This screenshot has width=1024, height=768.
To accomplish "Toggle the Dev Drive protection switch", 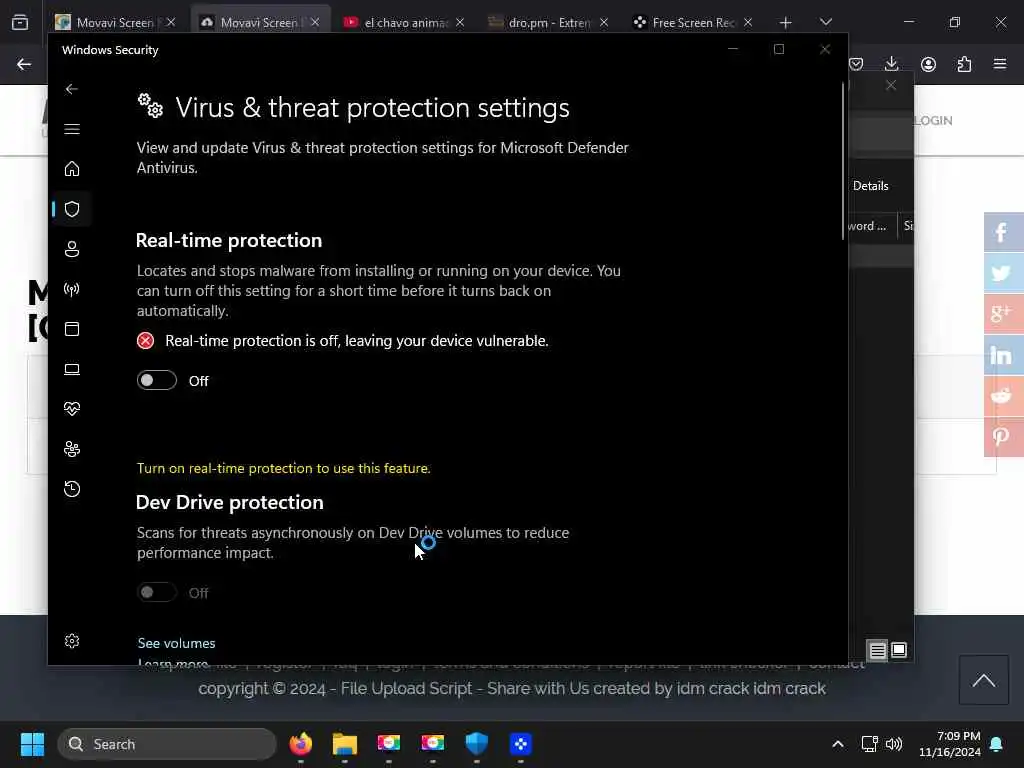I will 157,592.
